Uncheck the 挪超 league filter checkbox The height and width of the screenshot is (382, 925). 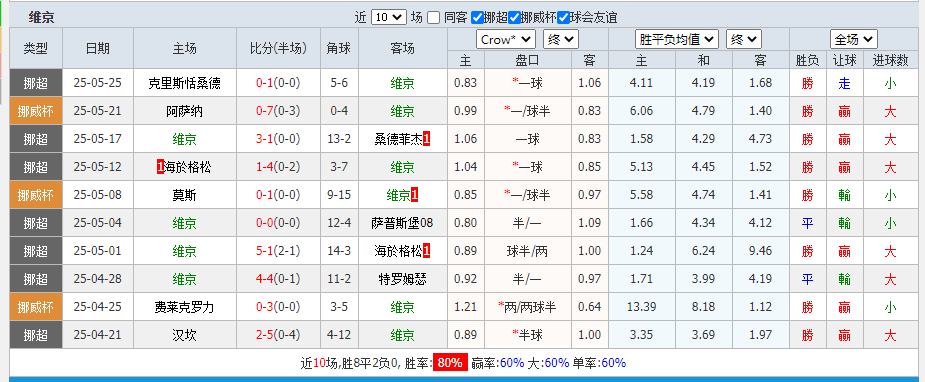[477, 18]
